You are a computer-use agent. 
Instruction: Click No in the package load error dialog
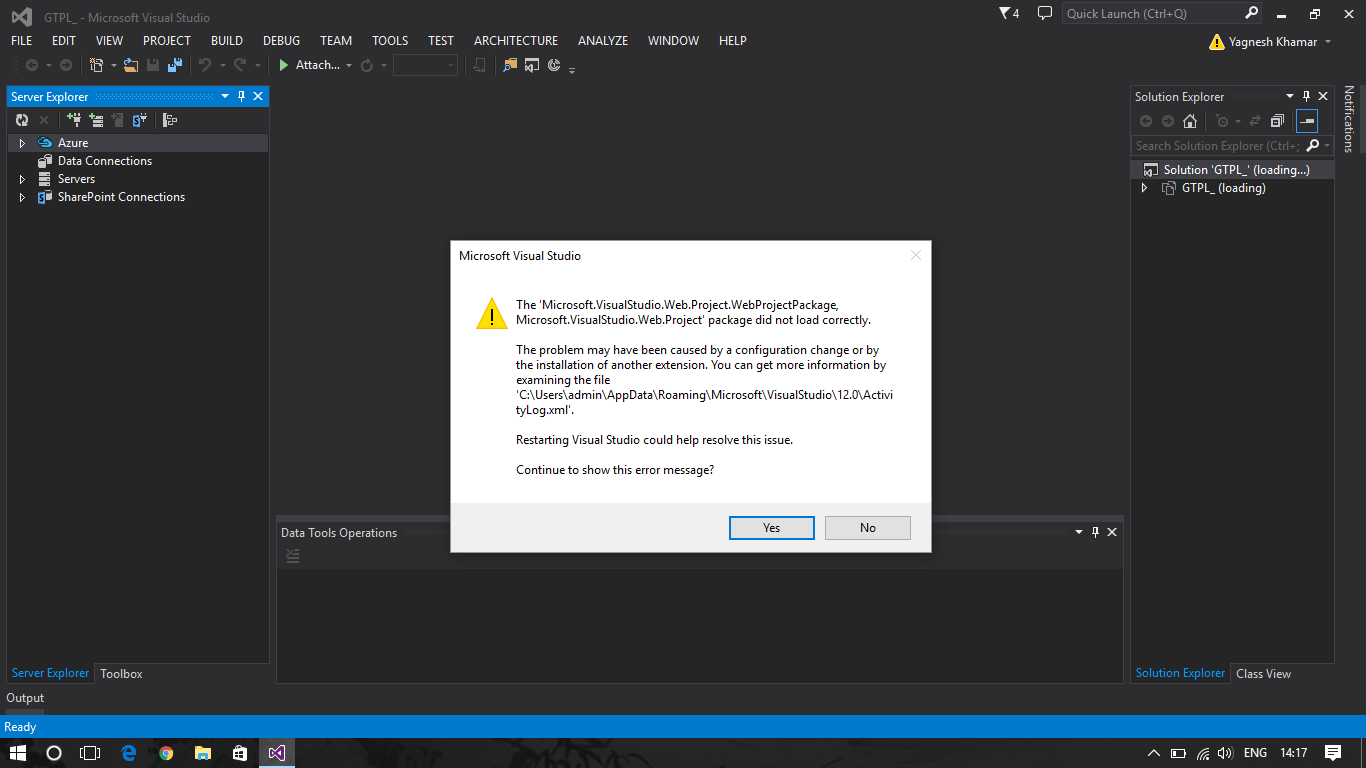pos(867,527)
